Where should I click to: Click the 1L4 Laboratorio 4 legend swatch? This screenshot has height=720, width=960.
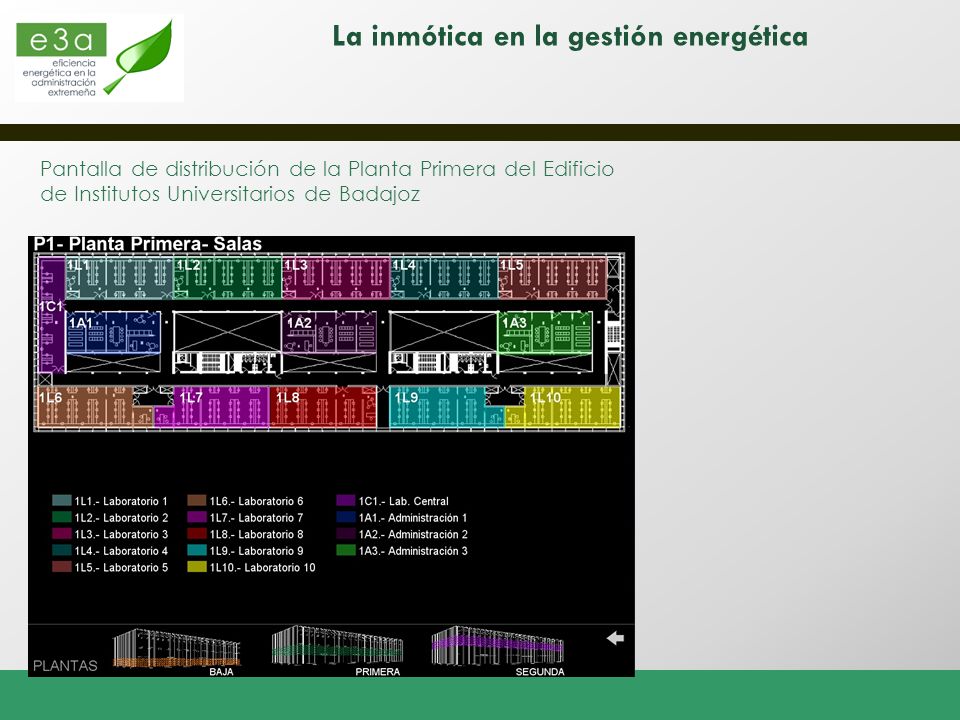coord(62,550)
